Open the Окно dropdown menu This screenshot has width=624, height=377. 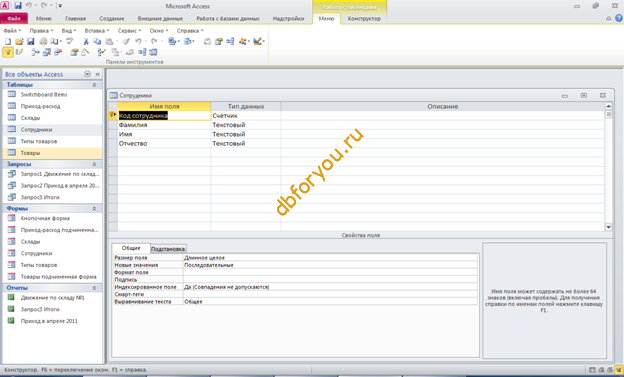(x=159, y=31)
